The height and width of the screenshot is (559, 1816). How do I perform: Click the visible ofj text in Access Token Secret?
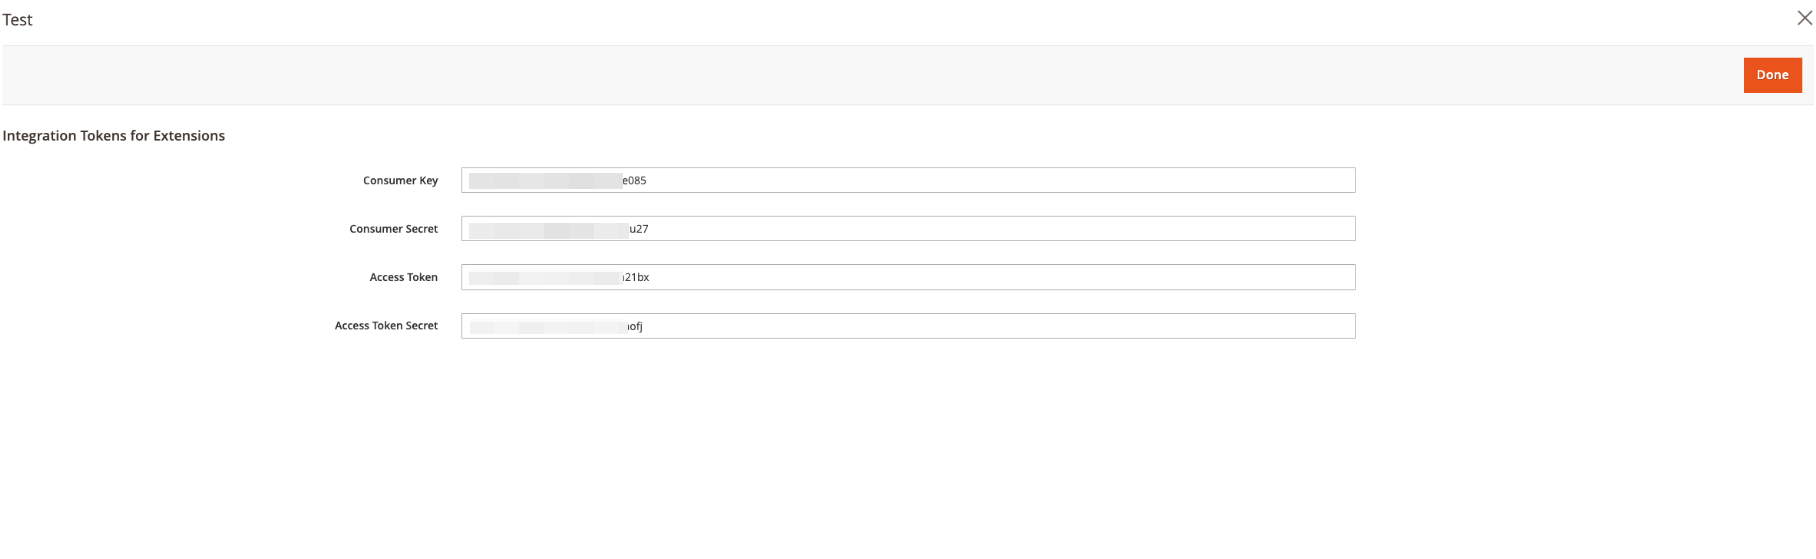pos(635,326)
